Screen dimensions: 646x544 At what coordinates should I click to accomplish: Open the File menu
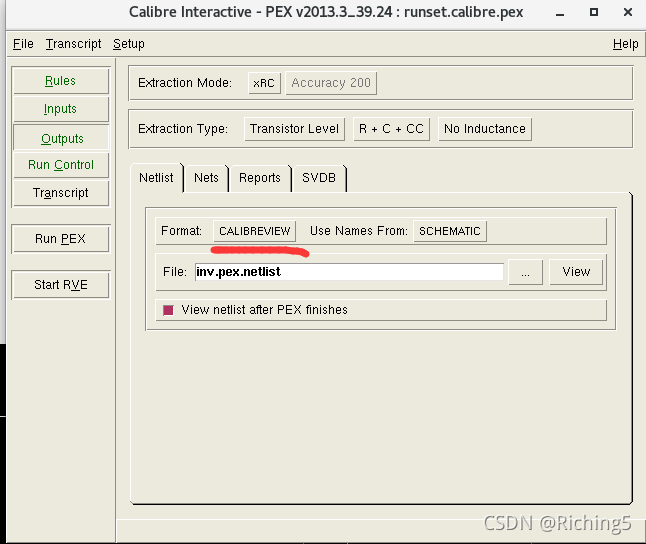click(23, 44)
